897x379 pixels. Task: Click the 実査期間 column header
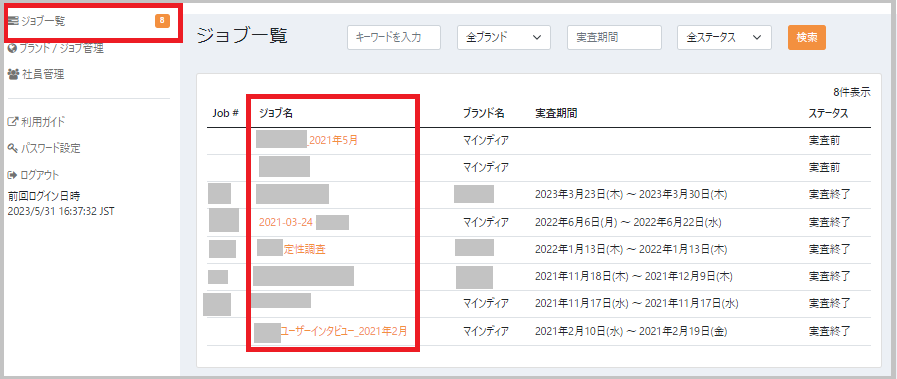[556, 113]
